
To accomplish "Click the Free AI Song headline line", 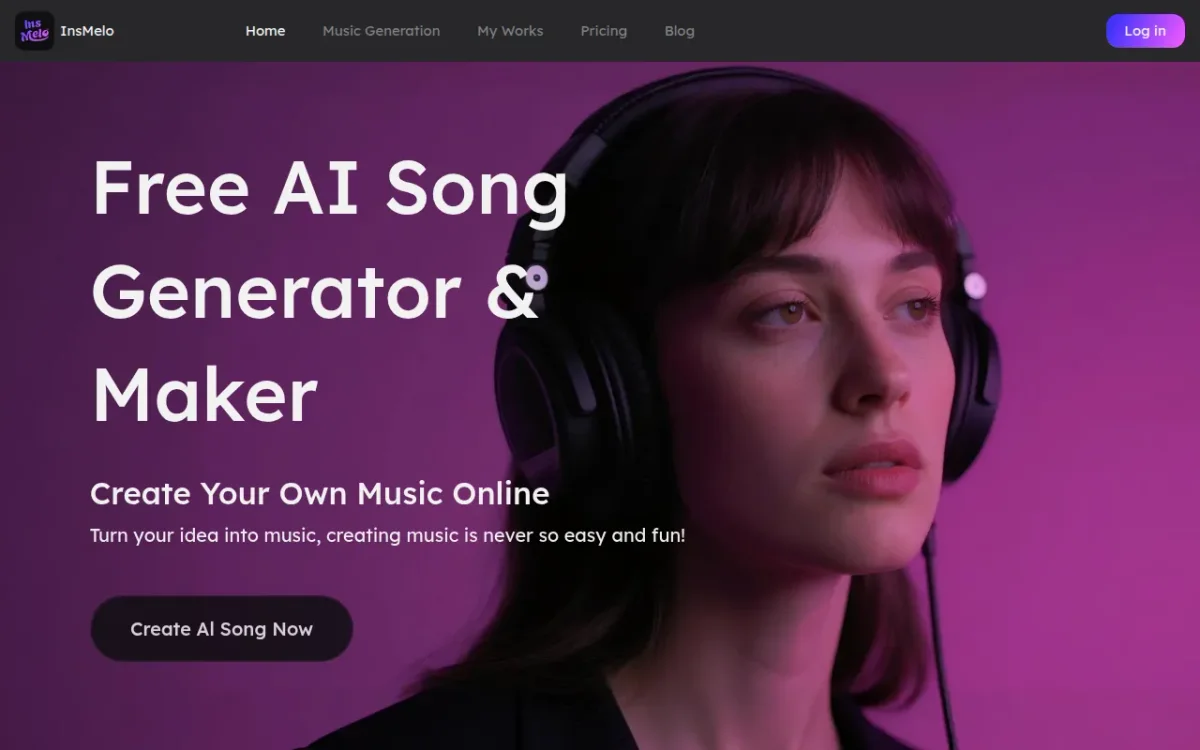I will pos(330,189).
